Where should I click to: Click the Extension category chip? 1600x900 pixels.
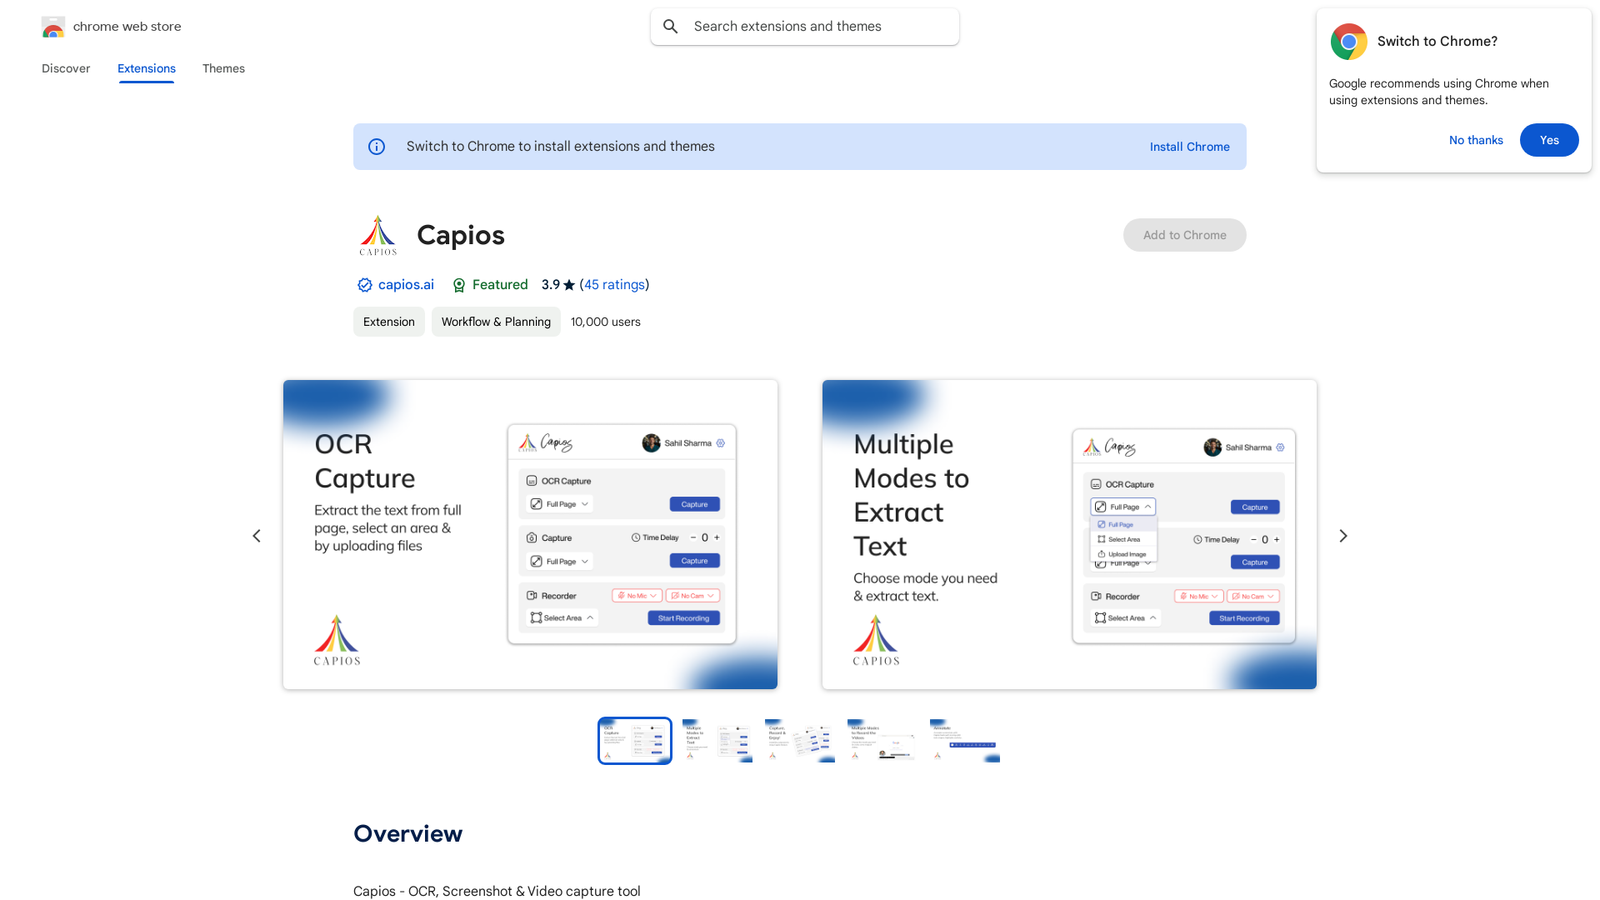click(389, 322)
